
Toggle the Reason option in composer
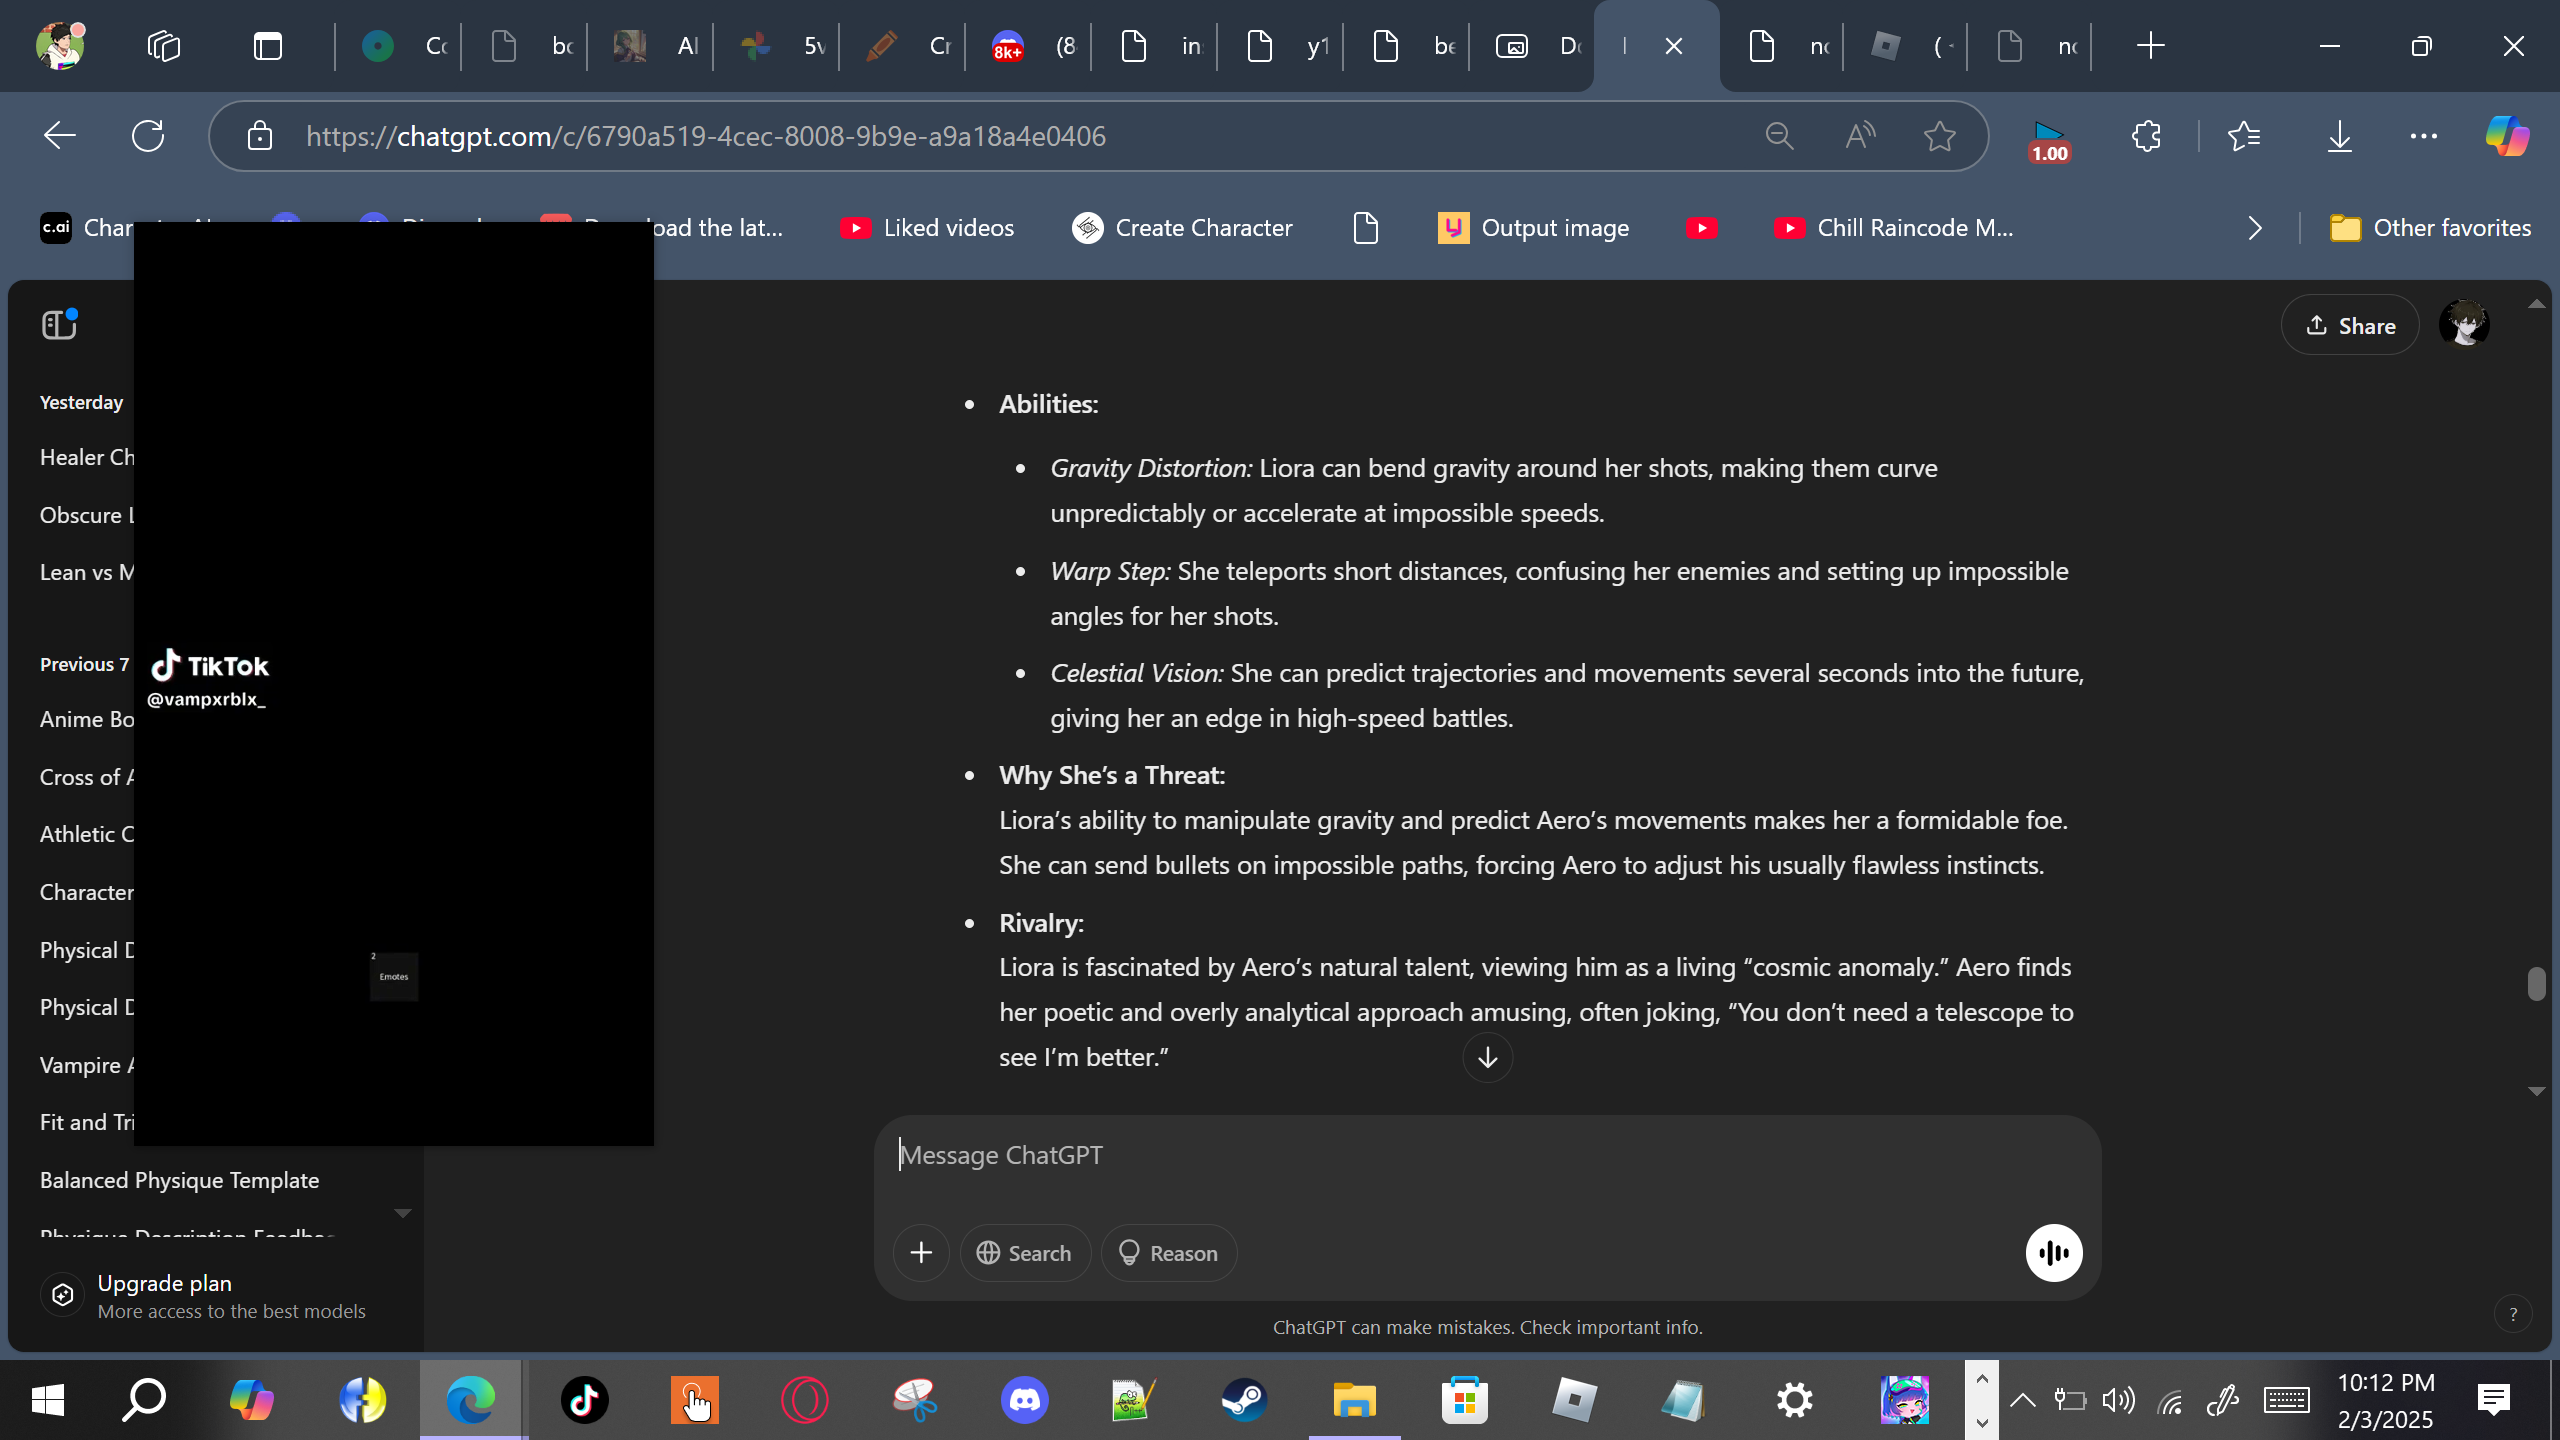coord(1169,1253)
